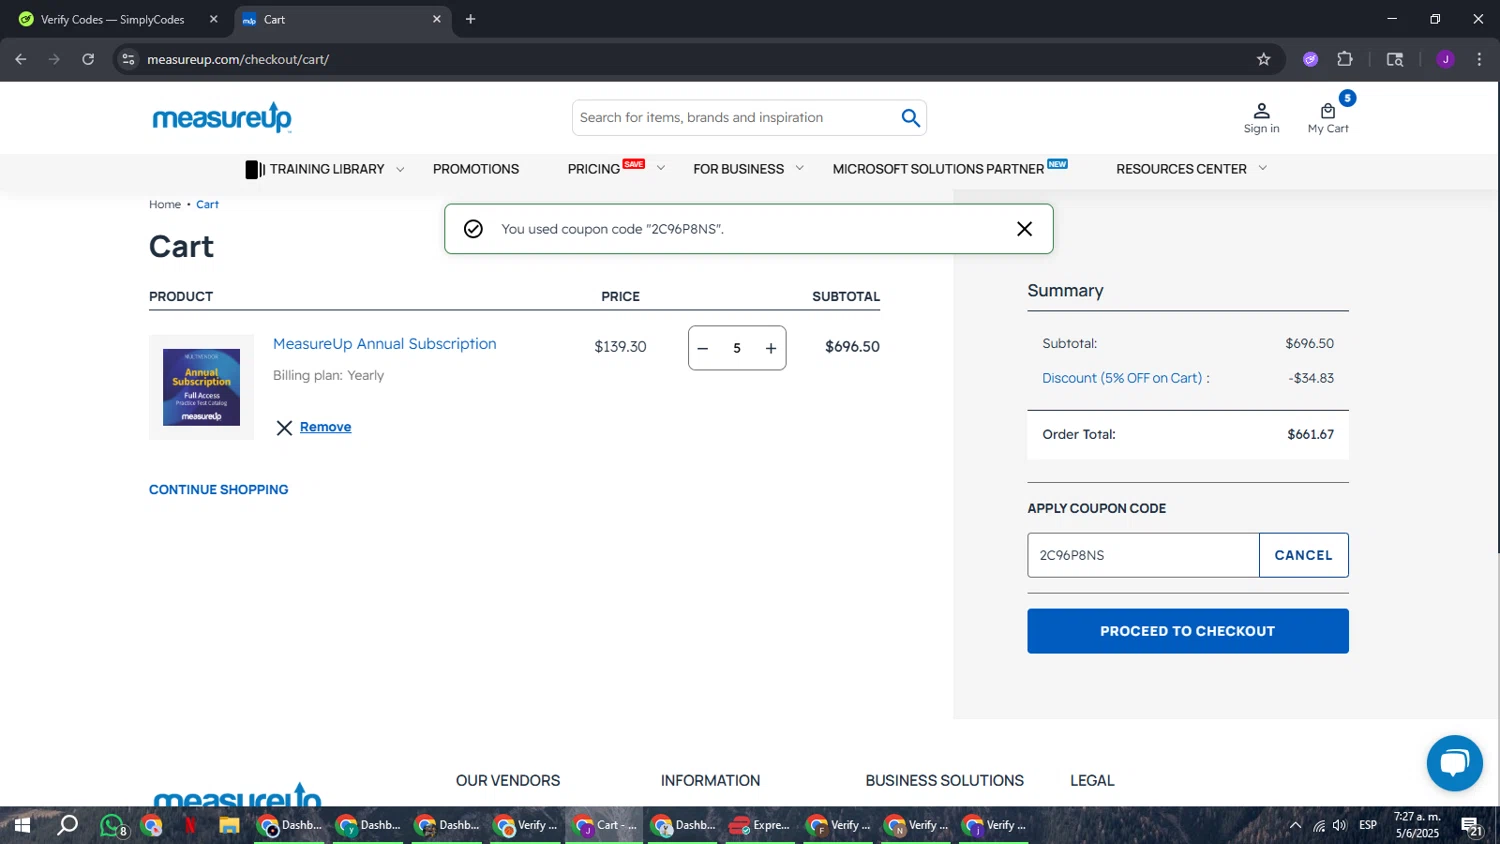Click Proceed to Checkout button
This screenshot has height=844, width=1500.
point(1188,631)
